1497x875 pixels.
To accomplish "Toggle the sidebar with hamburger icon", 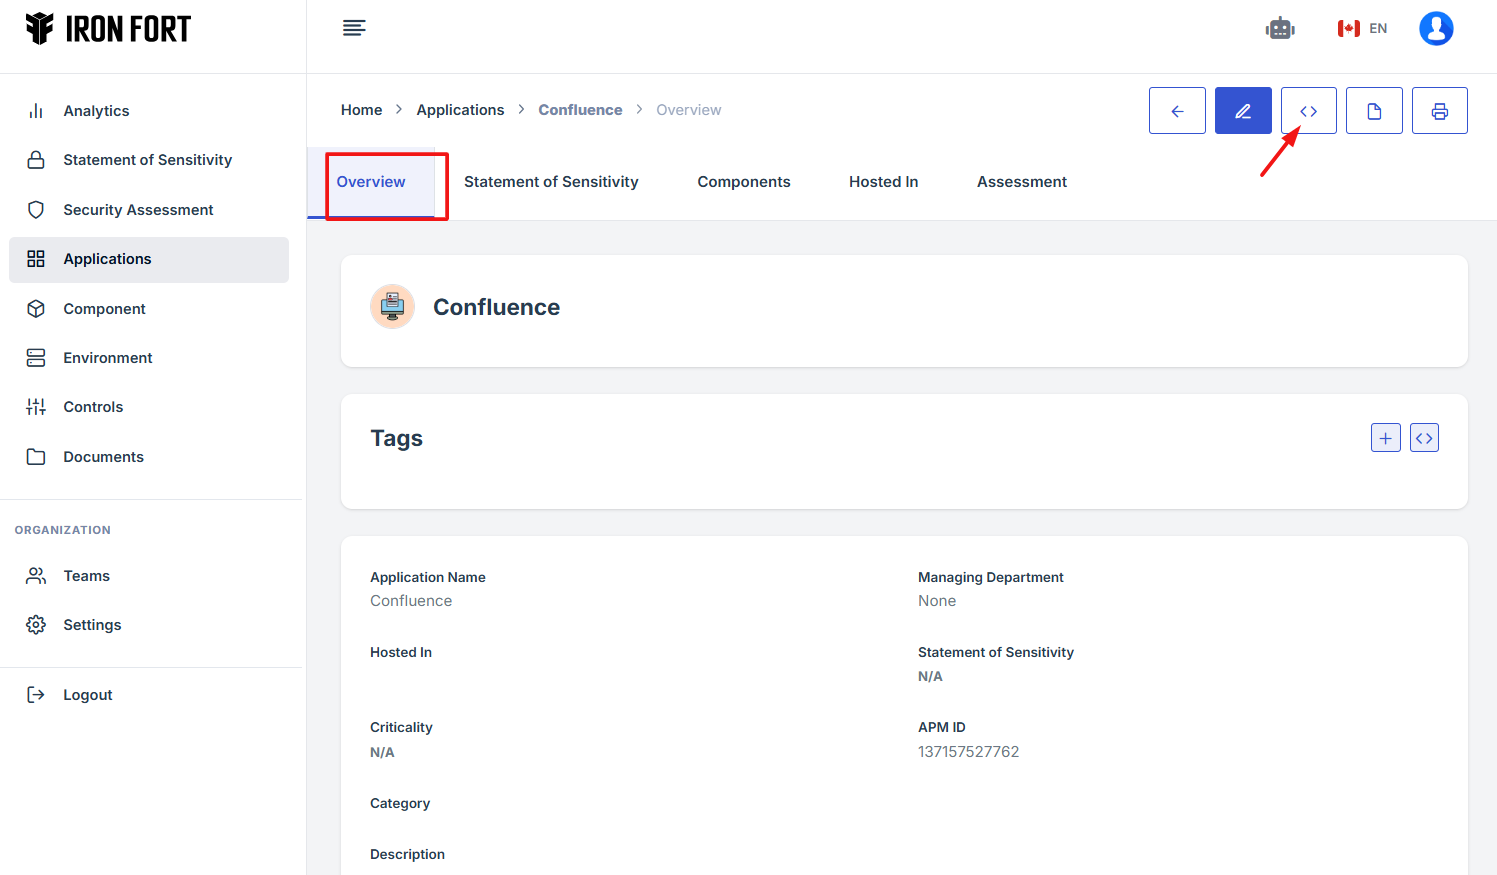I will tap(354, 28).
